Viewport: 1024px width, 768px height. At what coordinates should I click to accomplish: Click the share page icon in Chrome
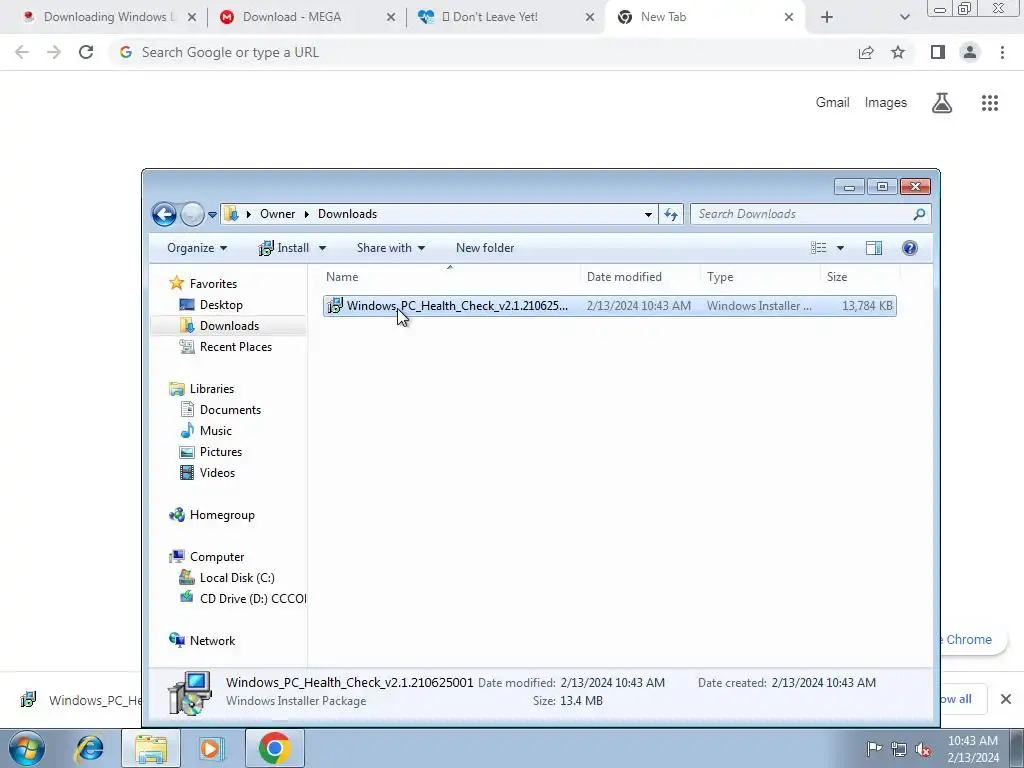click(866, 52)
